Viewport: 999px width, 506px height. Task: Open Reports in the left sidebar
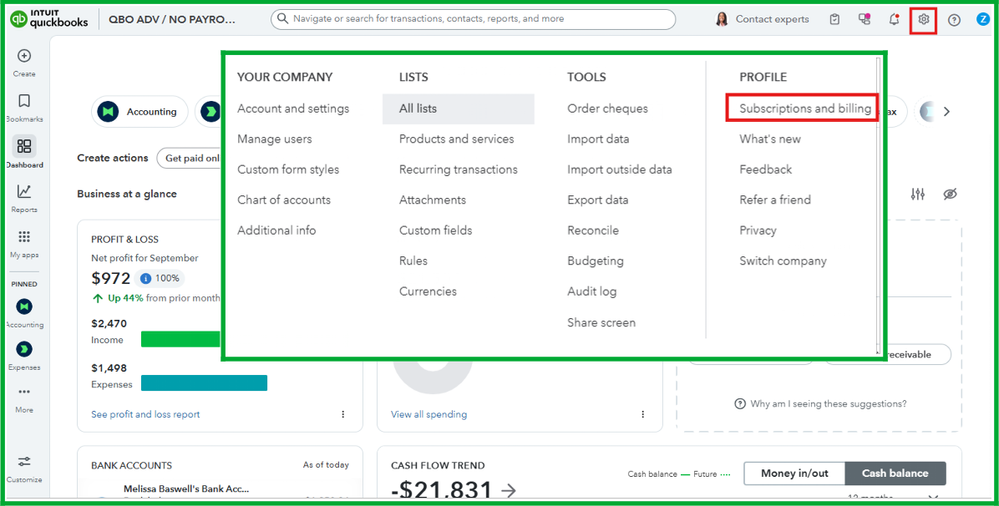24,192
